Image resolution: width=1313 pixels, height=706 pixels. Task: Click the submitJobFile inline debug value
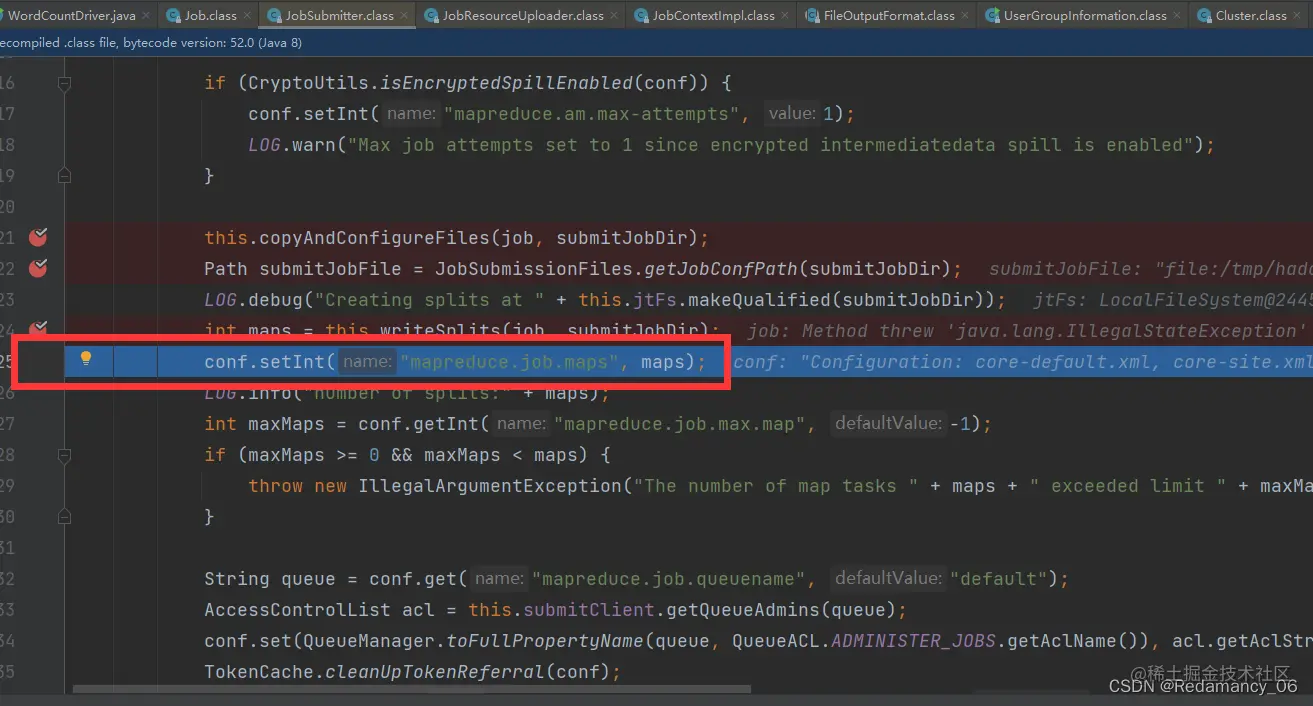pos(1150,269)
